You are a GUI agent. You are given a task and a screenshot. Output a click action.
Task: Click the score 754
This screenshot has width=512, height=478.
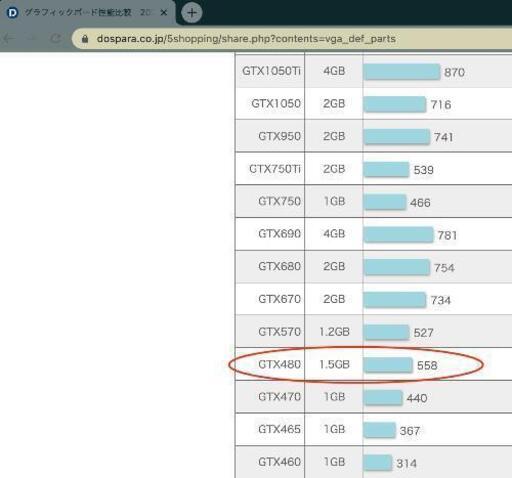click(444, 268)
